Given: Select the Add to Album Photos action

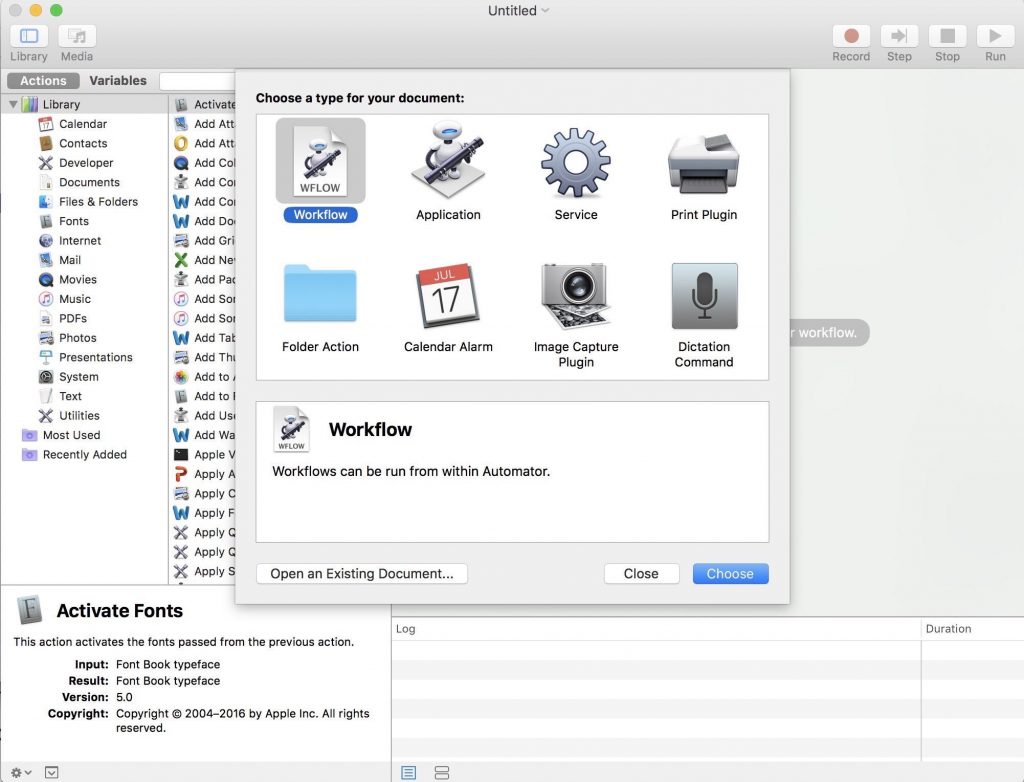Looking at the screenshot, I should click(203, 377).
